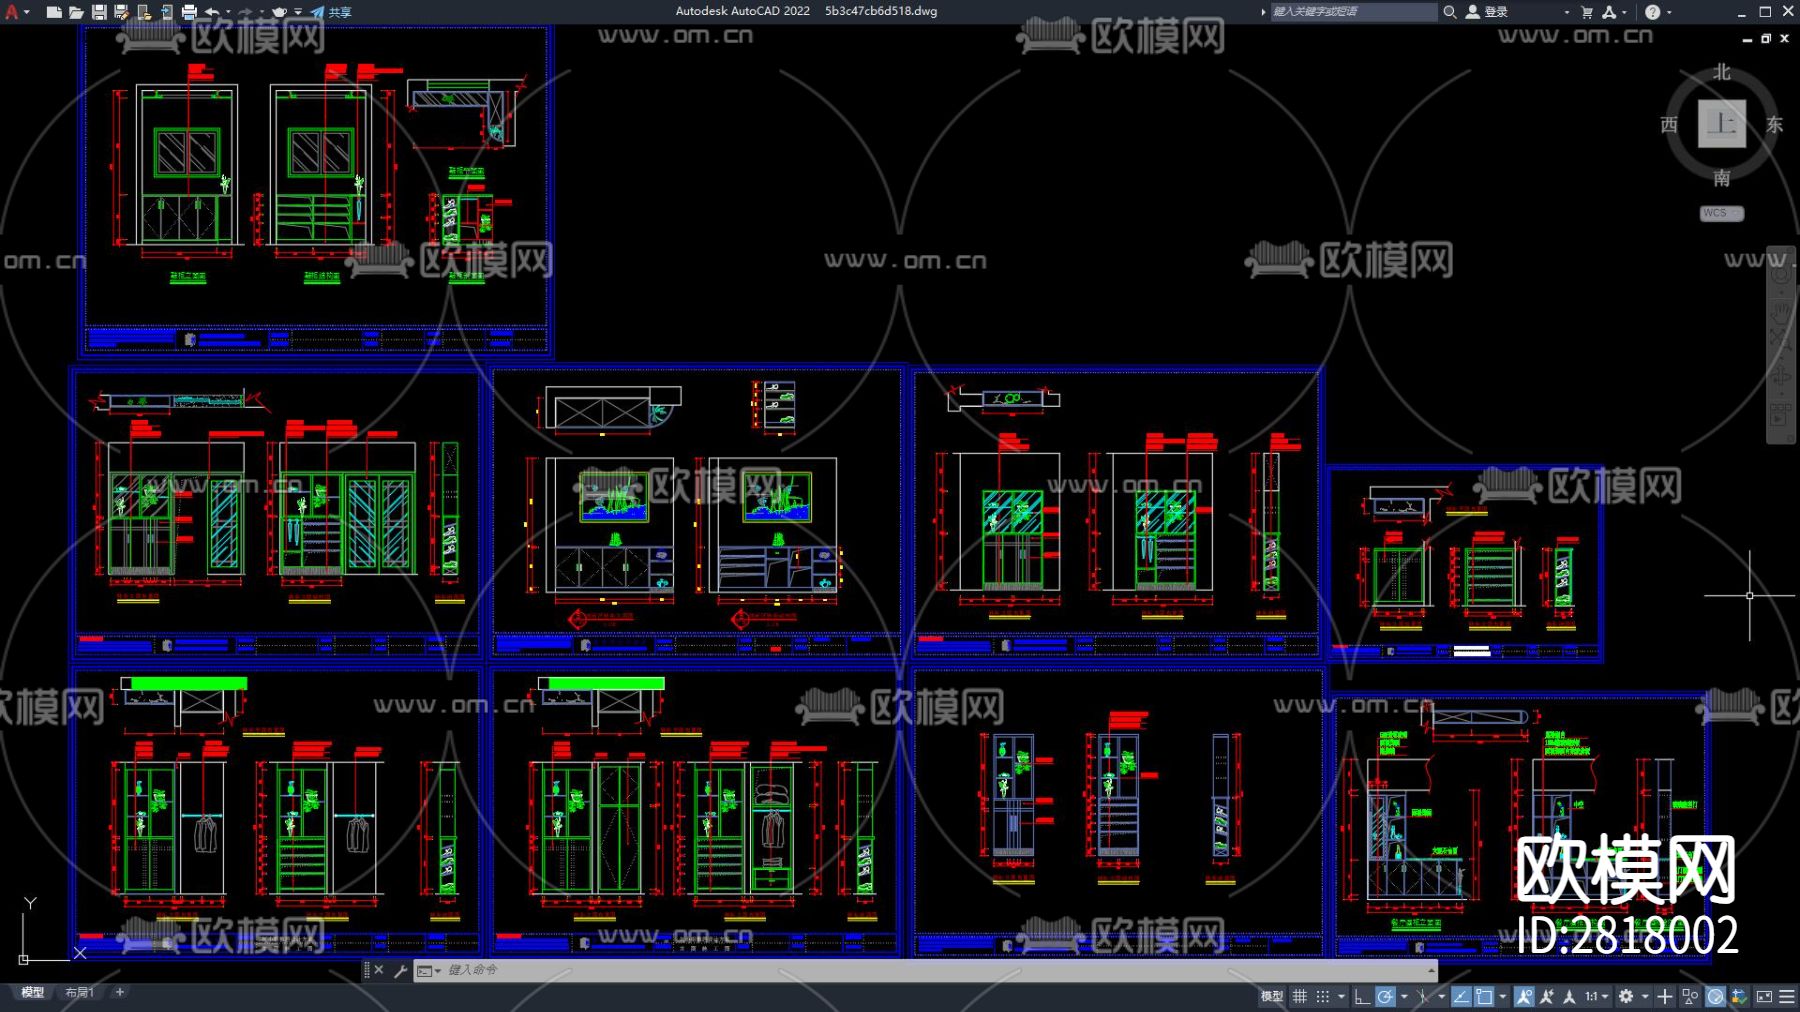Toggle snap mode in status bar
The width and height of the screenshot is (1800, 1012).
1323,996
